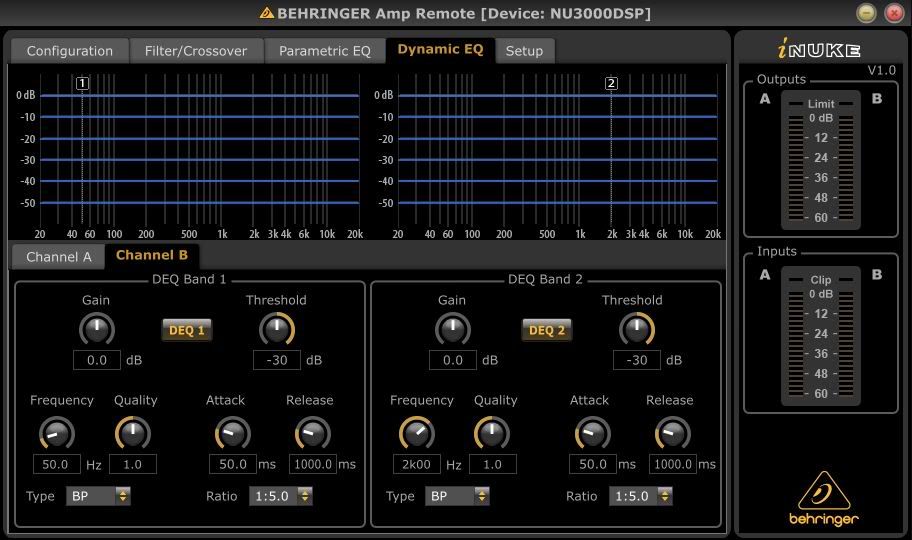The width and height of the screenshot is (912, 540).
Task: Switch to the Filter/Crossover tab
Action: coord(196,51)
